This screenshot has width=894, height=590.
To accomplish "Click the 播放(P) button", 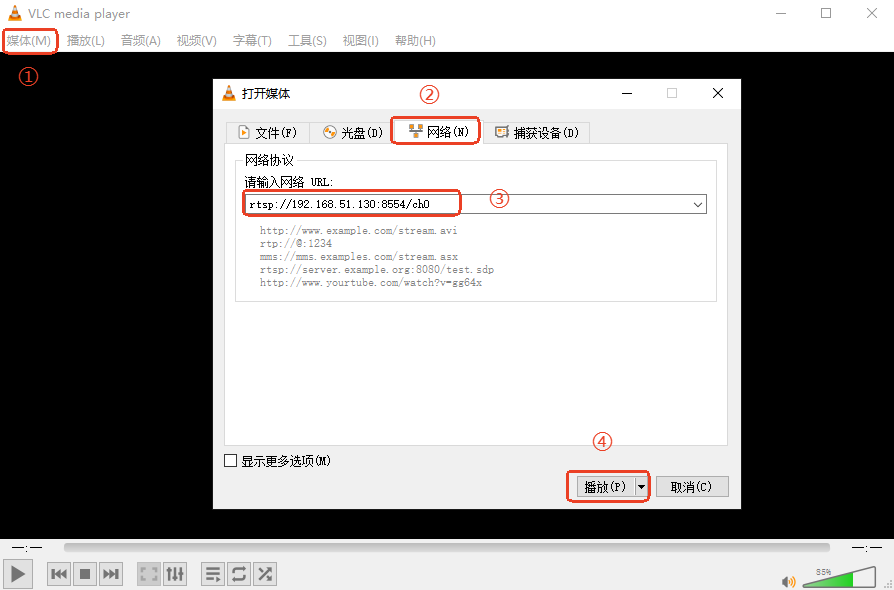I will point(606,487).
